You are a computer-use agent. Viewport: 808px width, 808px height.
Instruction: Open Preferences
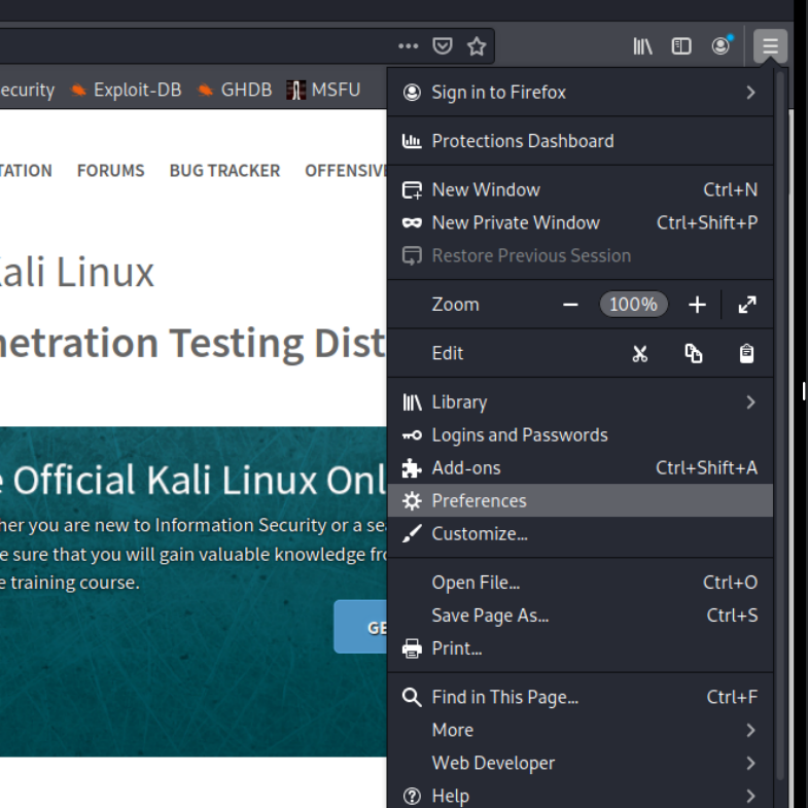tap(580, 501)
